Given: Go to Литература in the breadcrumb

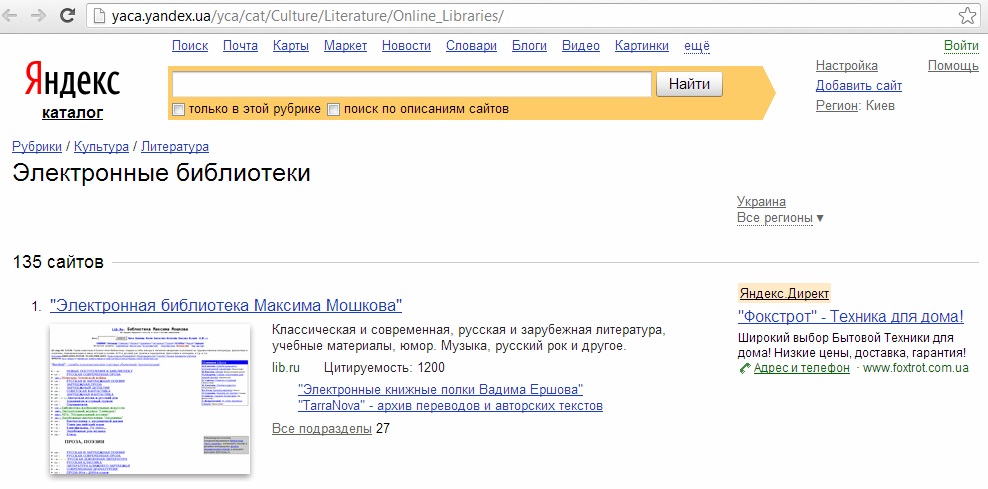Looking at the screenshot, I should [x=175, y=146].
